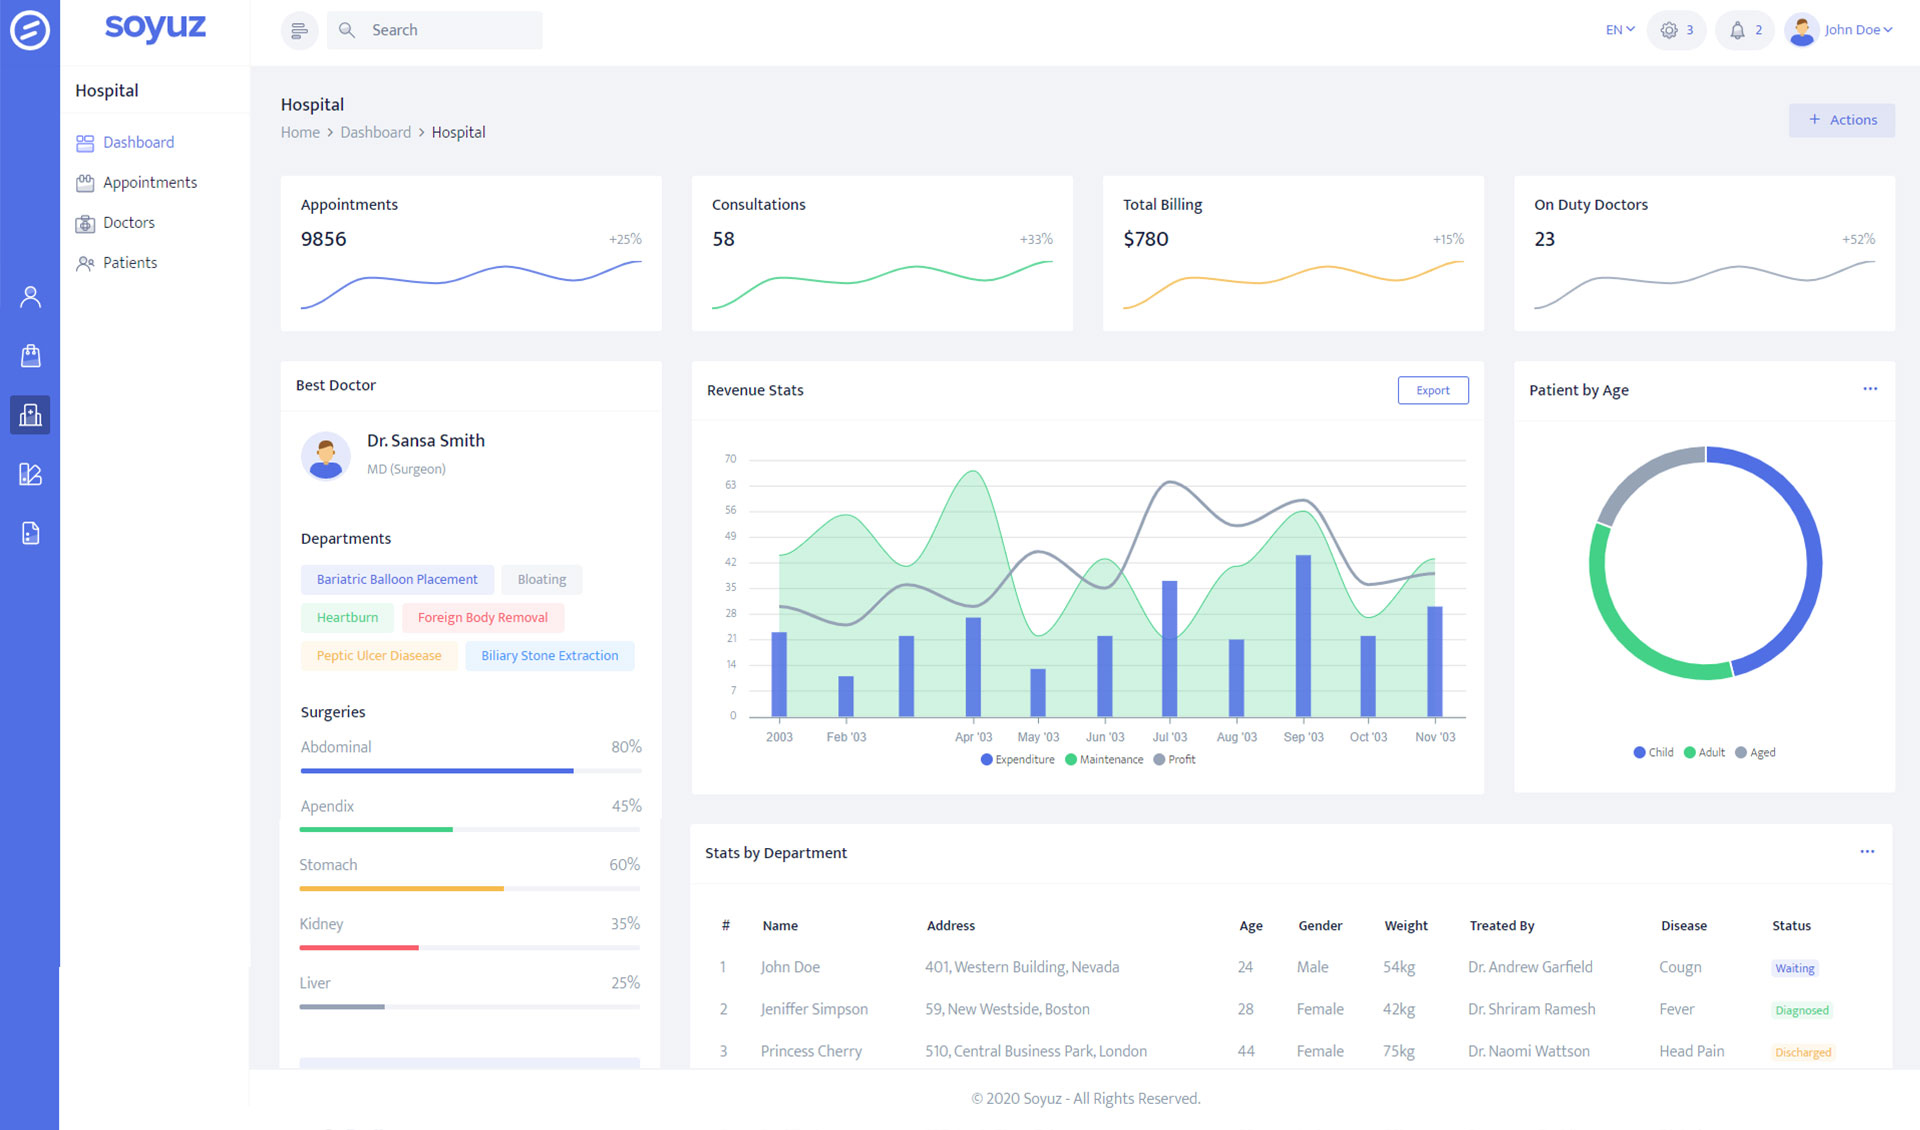Open the color swatches icon in sidebar

pos(30,474)
